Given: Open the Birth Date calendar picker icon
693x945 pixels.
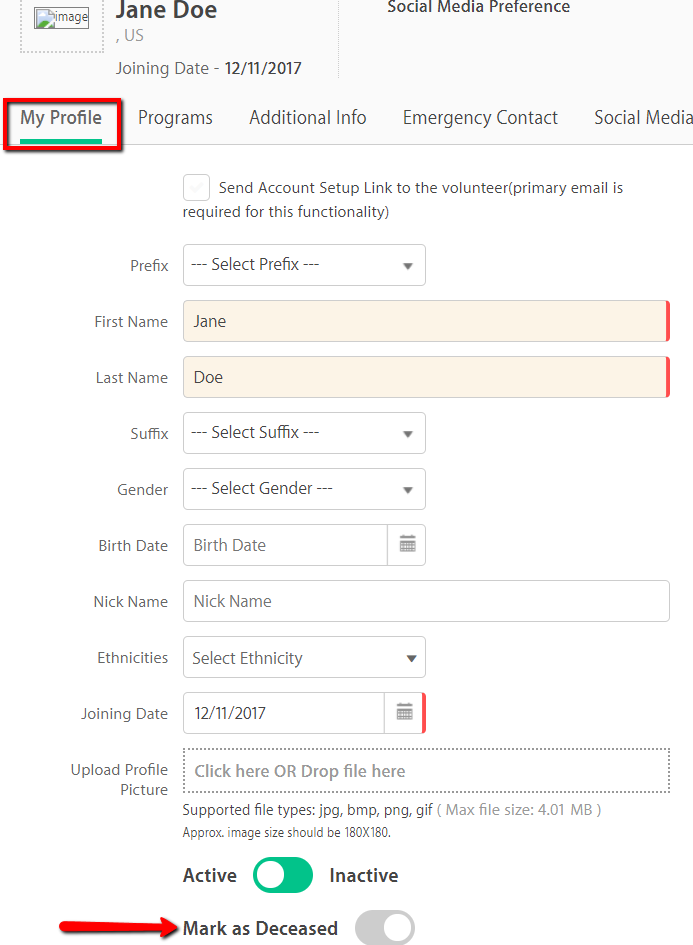Looking at the screenshot, I should 407,545.
